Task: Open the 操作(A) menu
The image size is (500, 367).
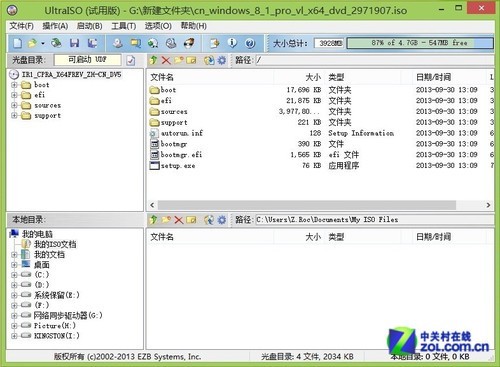Action: [x=55, y=26]
